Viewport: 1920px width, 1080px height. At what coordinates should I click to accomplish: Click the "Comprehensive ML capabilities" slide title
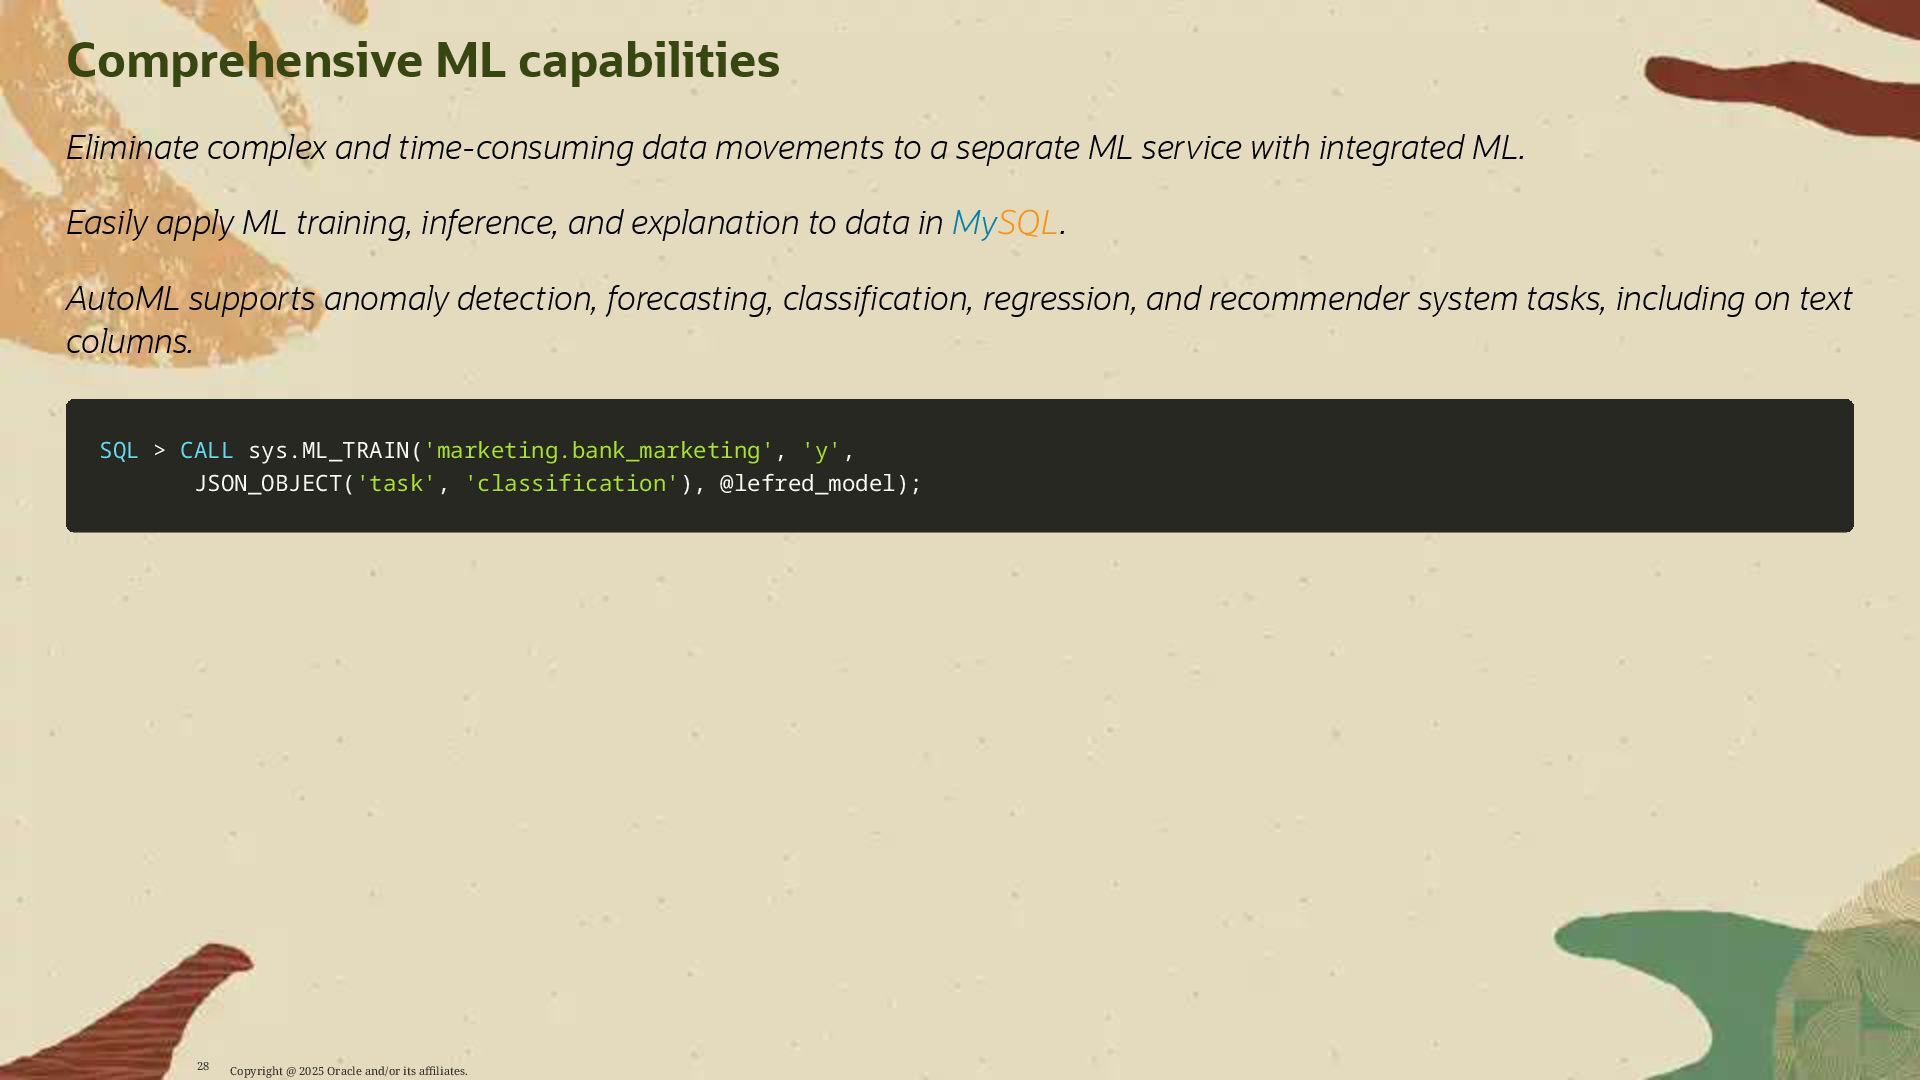click(x=422, y=61)
